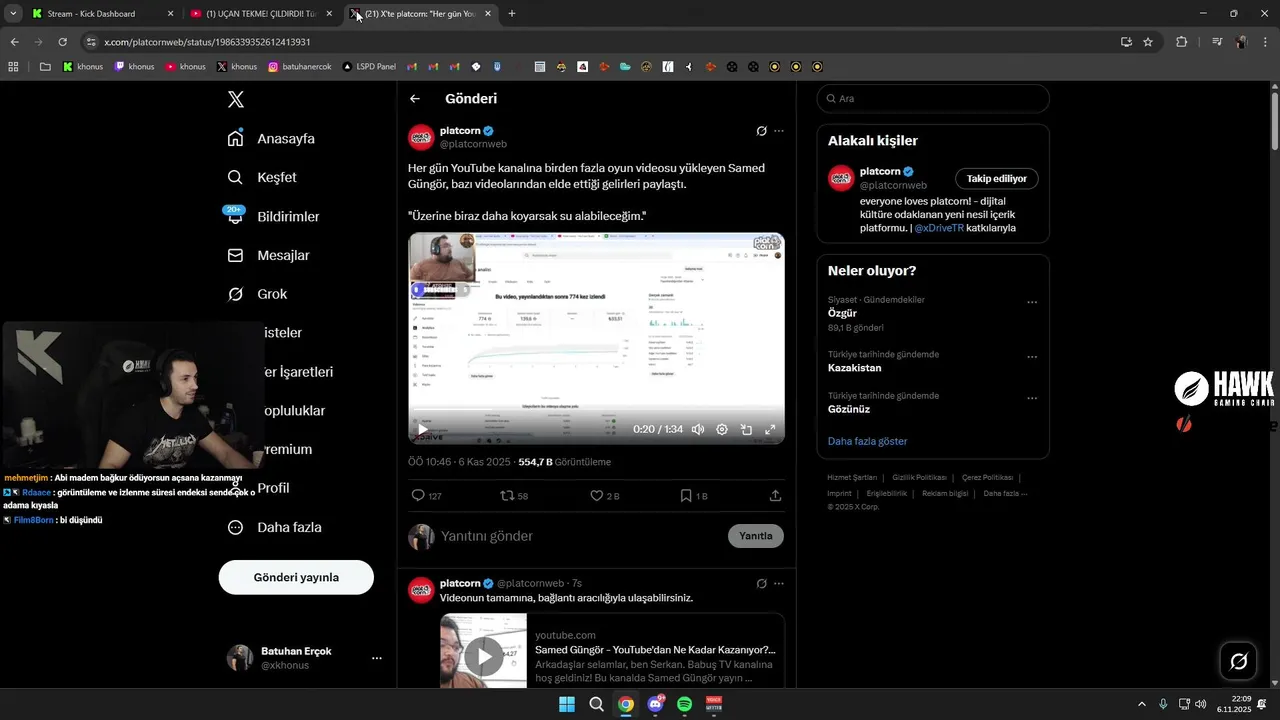Open tab search dropdown arrow
1280x720 pixels.
pos(13,14)
